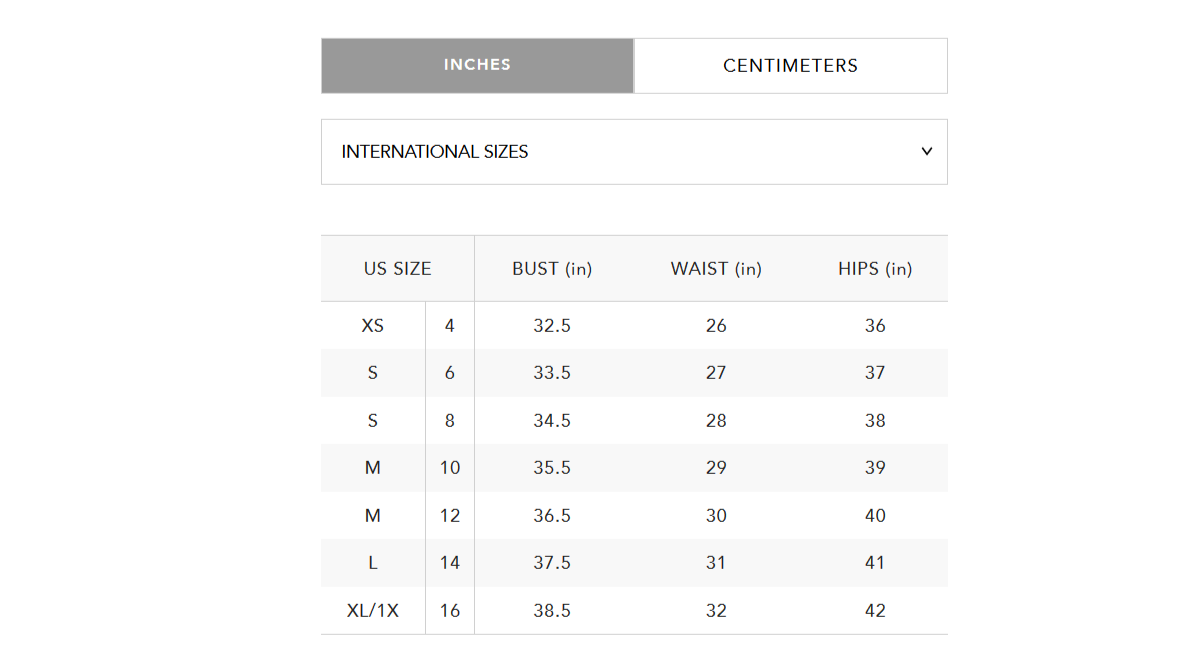Switch to the INCHES unit tab
The height and width of the screenshot is (653, 1182).
pyautogui.click(x=477, y=65)
